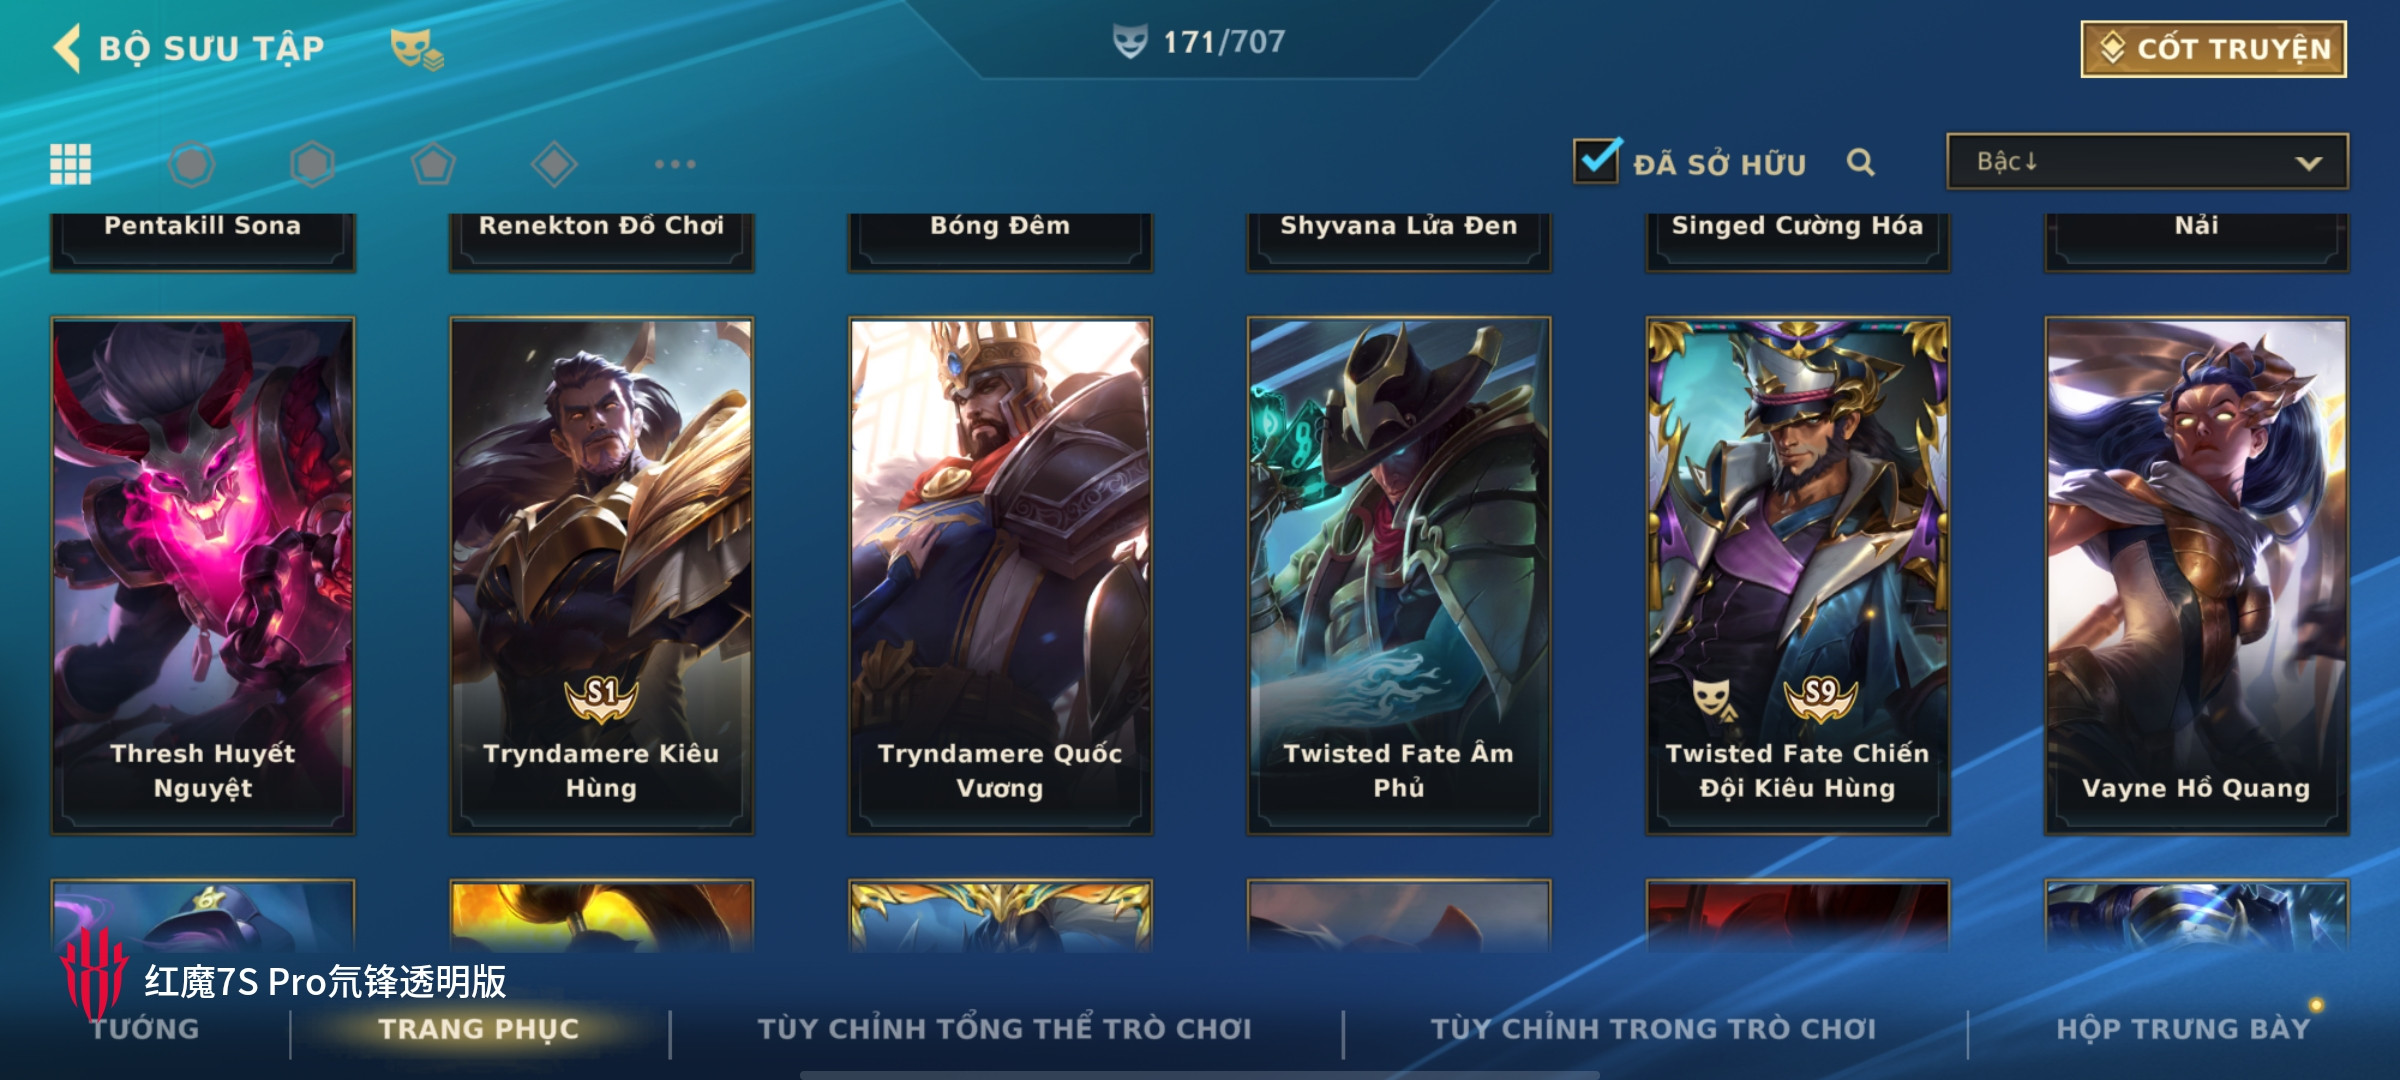The image size is (2400, 1080).
Task: Open the magnifier search icon
Action: 1860,162
